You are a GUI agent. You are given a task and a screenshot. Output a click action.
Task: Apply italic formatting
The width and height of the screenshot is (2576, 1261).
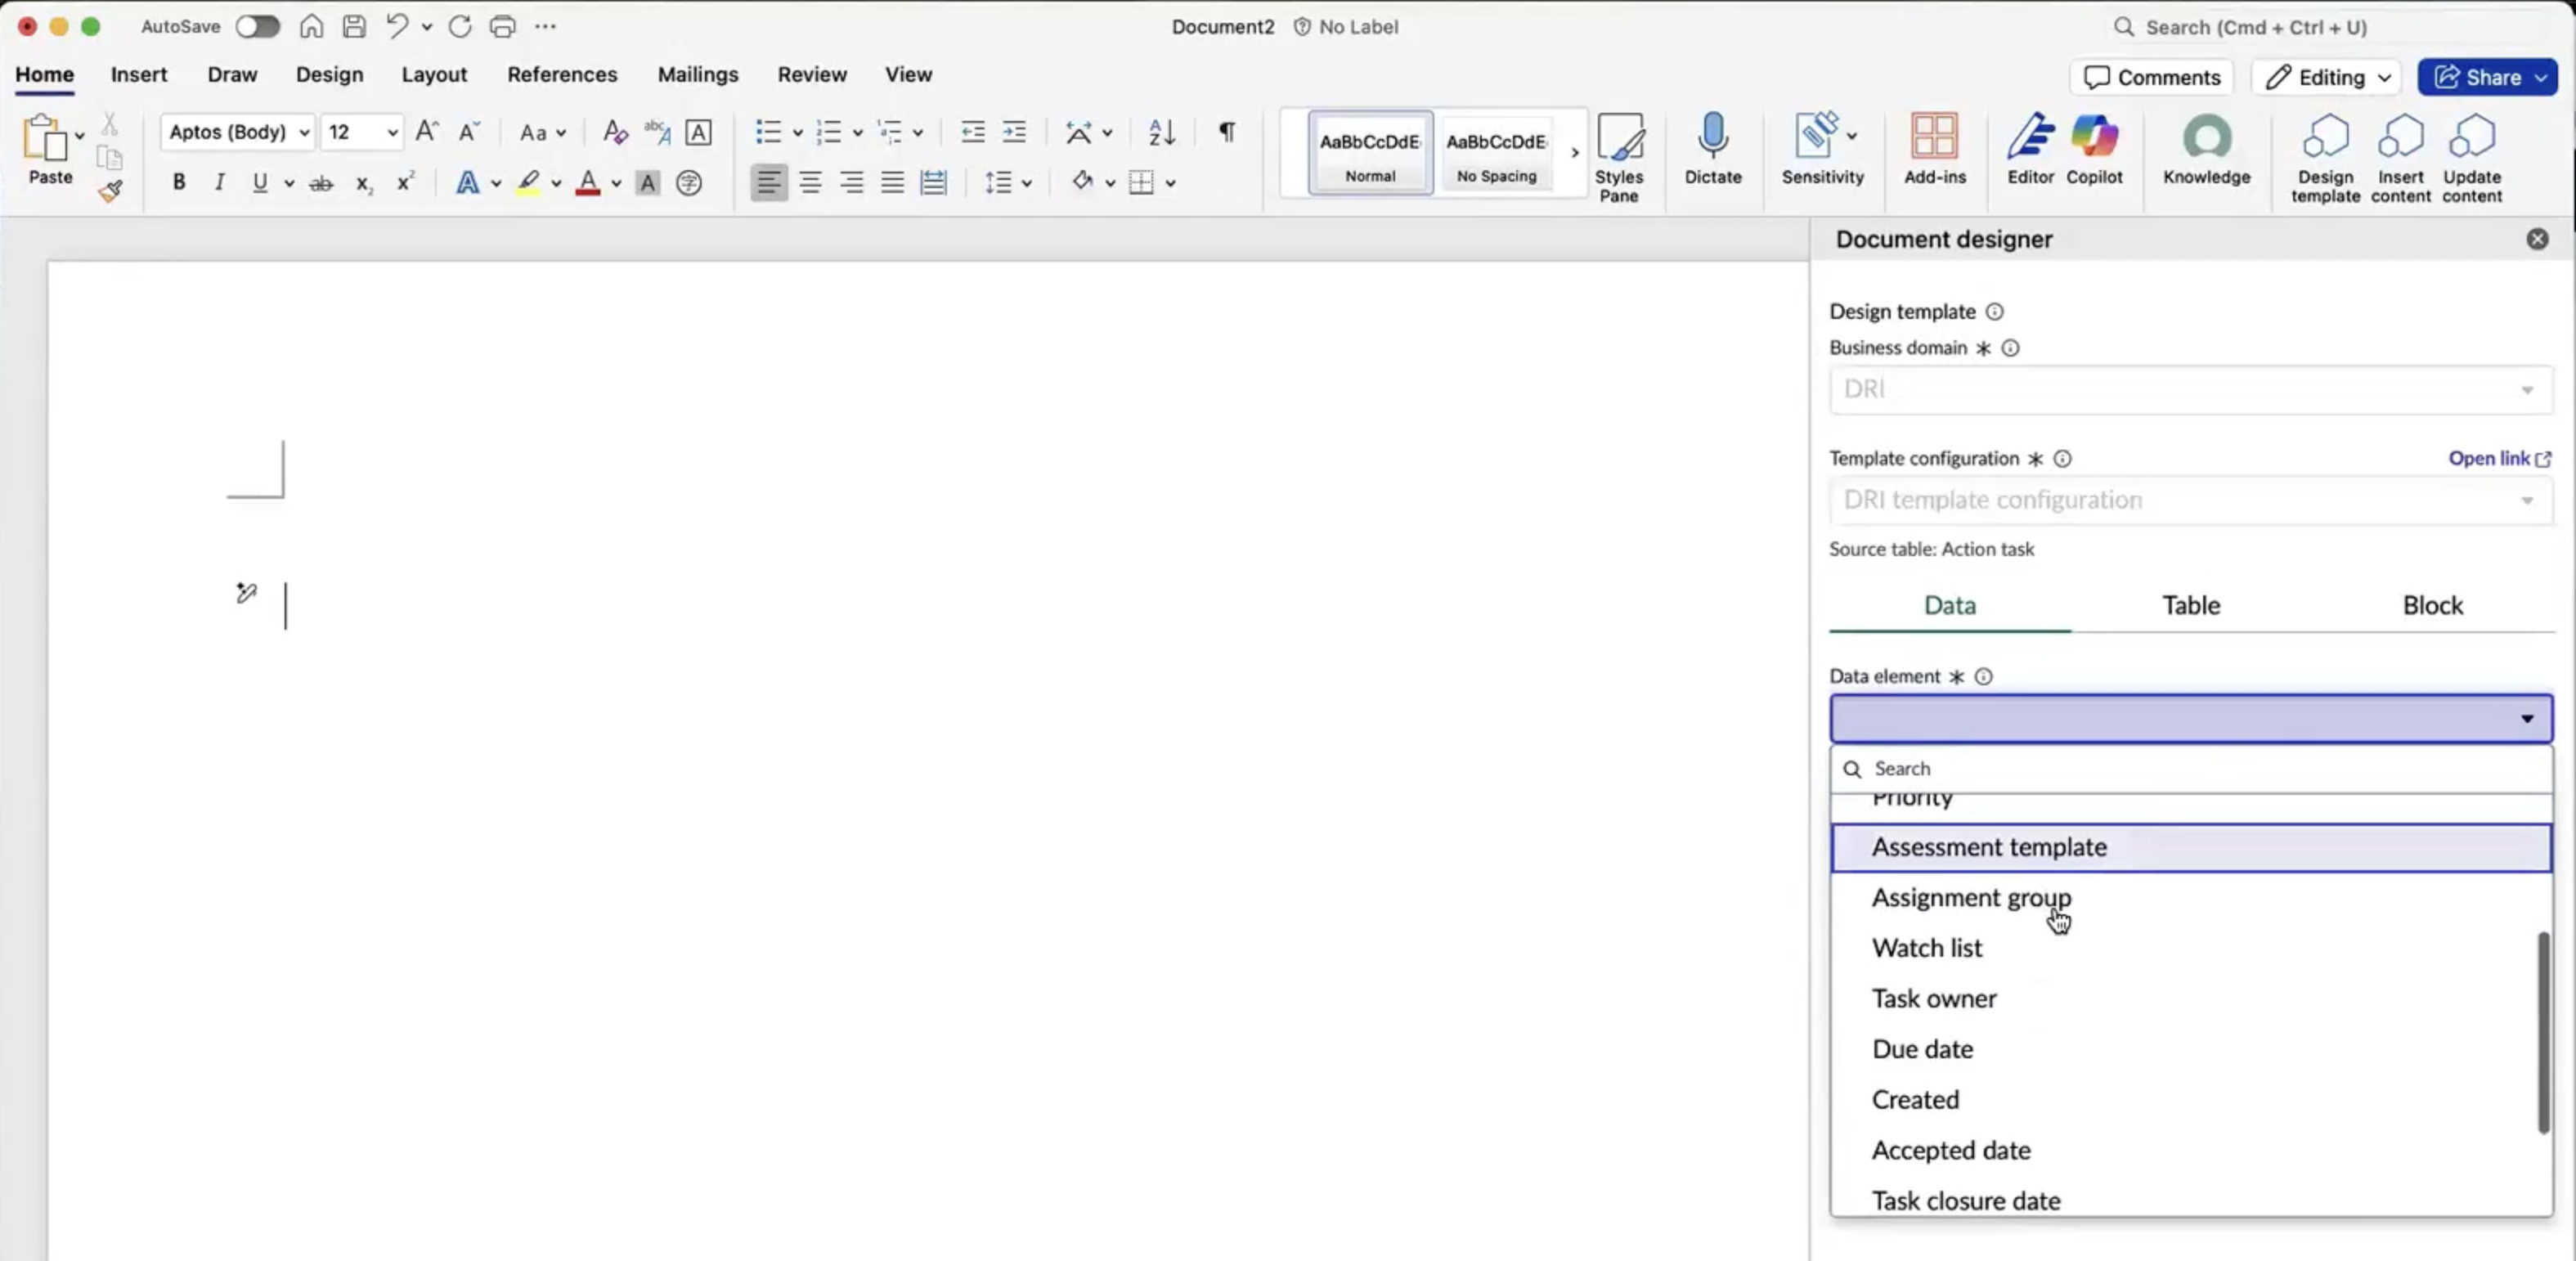pos(219,182)
